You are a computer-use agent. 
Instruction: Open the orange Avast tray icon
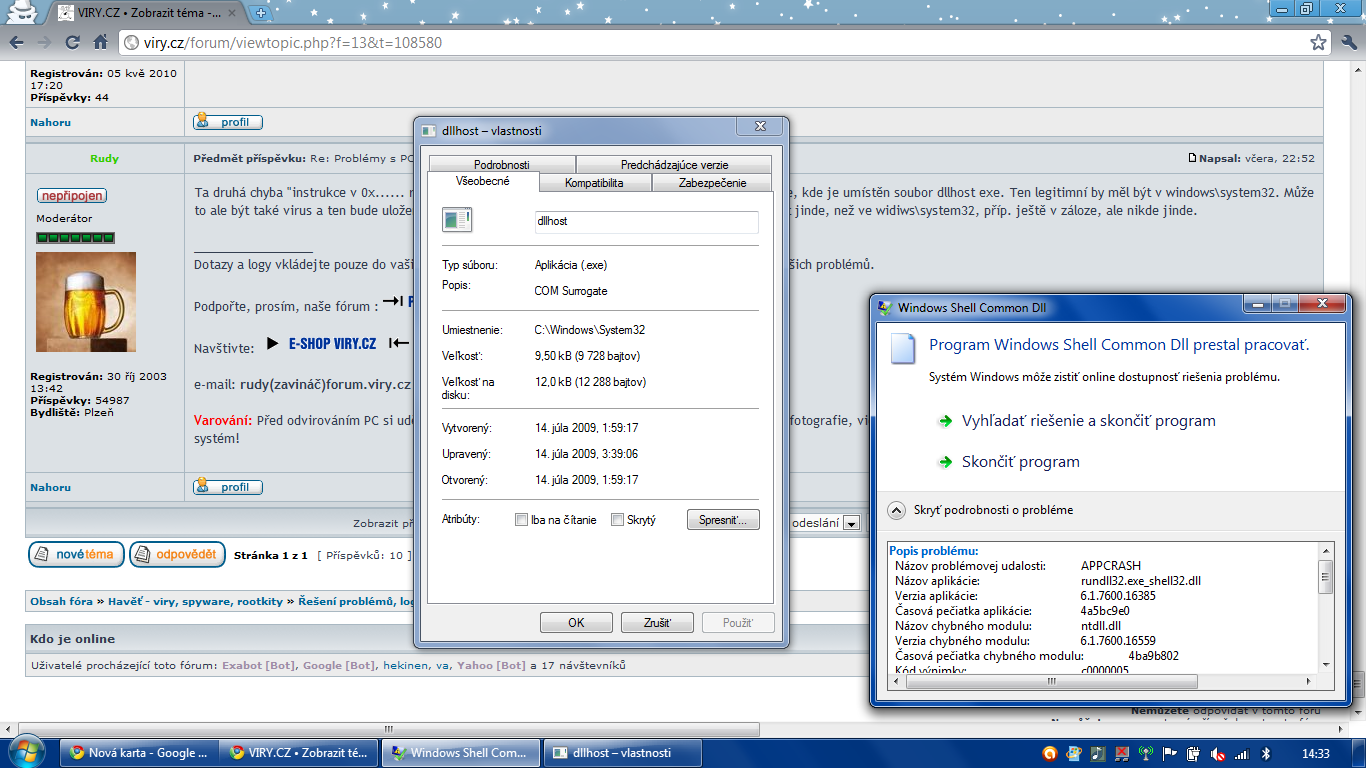1049,753
